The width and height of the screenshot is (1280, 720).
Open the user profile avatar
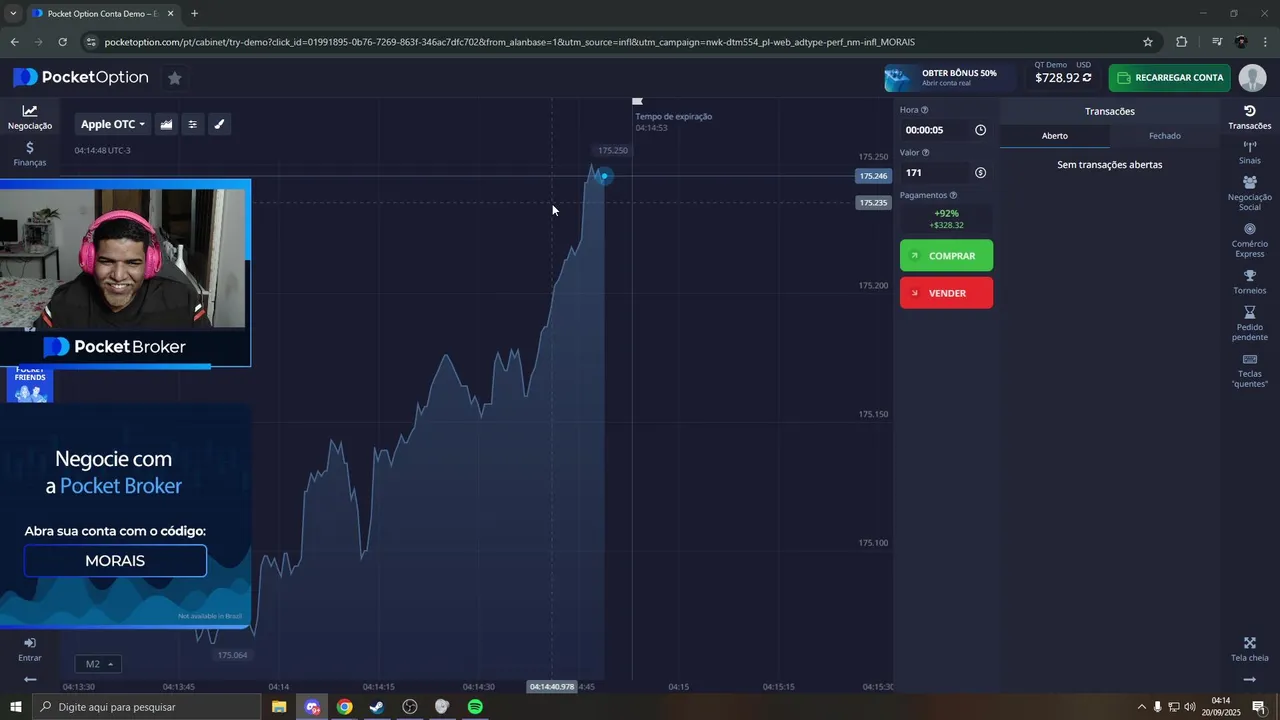tap(1252, 78)
